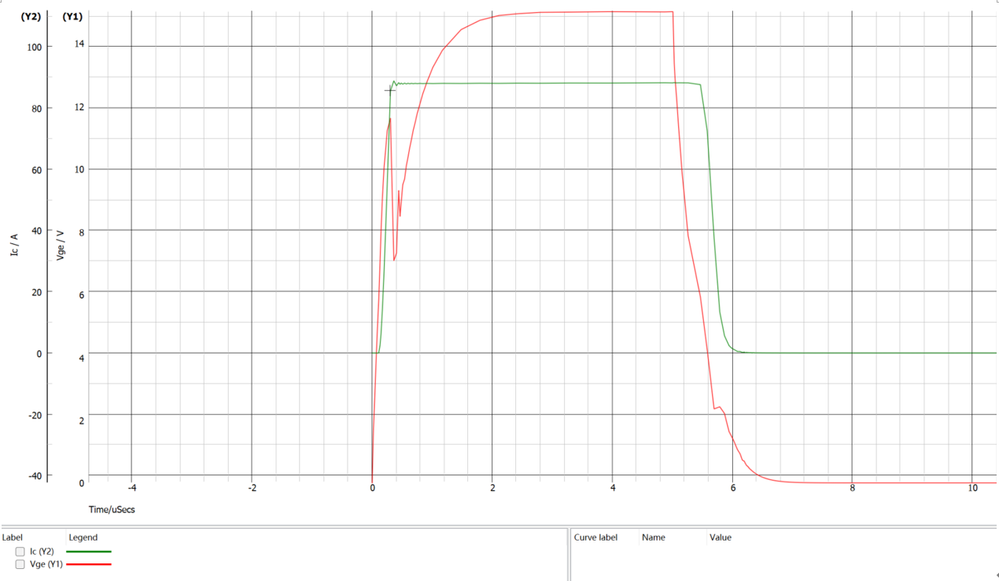The height and width of the screenshot is (581, 999).
Task: Click the green Ic legend line sample
Action: click(88, 551)
